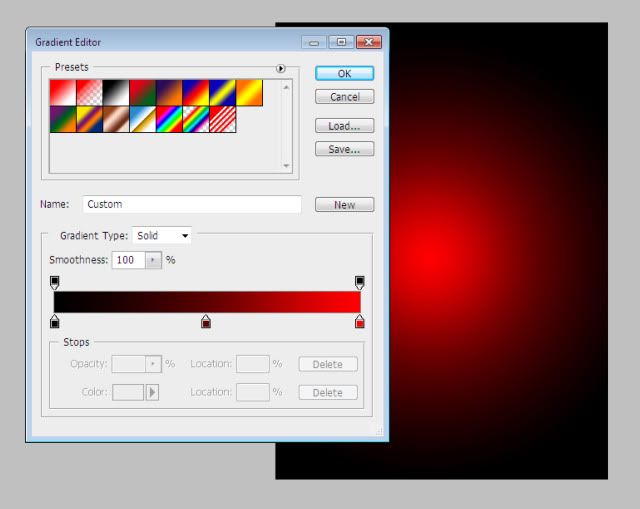Screen dimensions: 640x509
Task: Click the Delete button for opacity stop
Action: pyautogui.click(x=328, y=364)
